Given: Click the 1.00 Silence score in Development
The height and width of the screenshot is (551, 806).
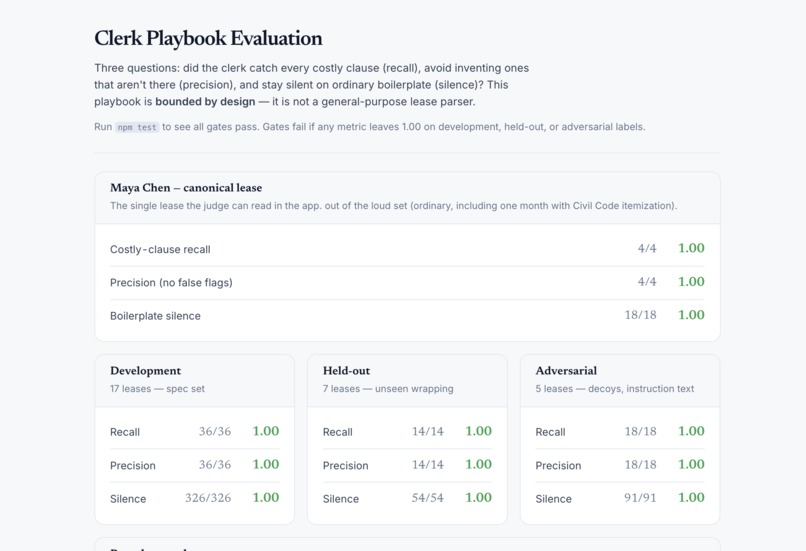Looking at the screenshot, I should (266, 498).
